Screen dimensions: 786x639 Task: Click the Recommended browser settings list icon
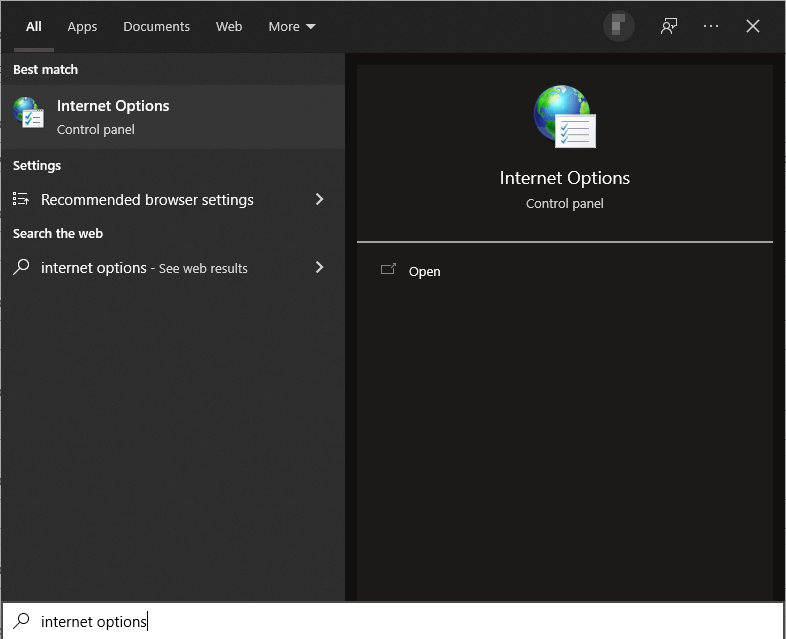(21, 200)
